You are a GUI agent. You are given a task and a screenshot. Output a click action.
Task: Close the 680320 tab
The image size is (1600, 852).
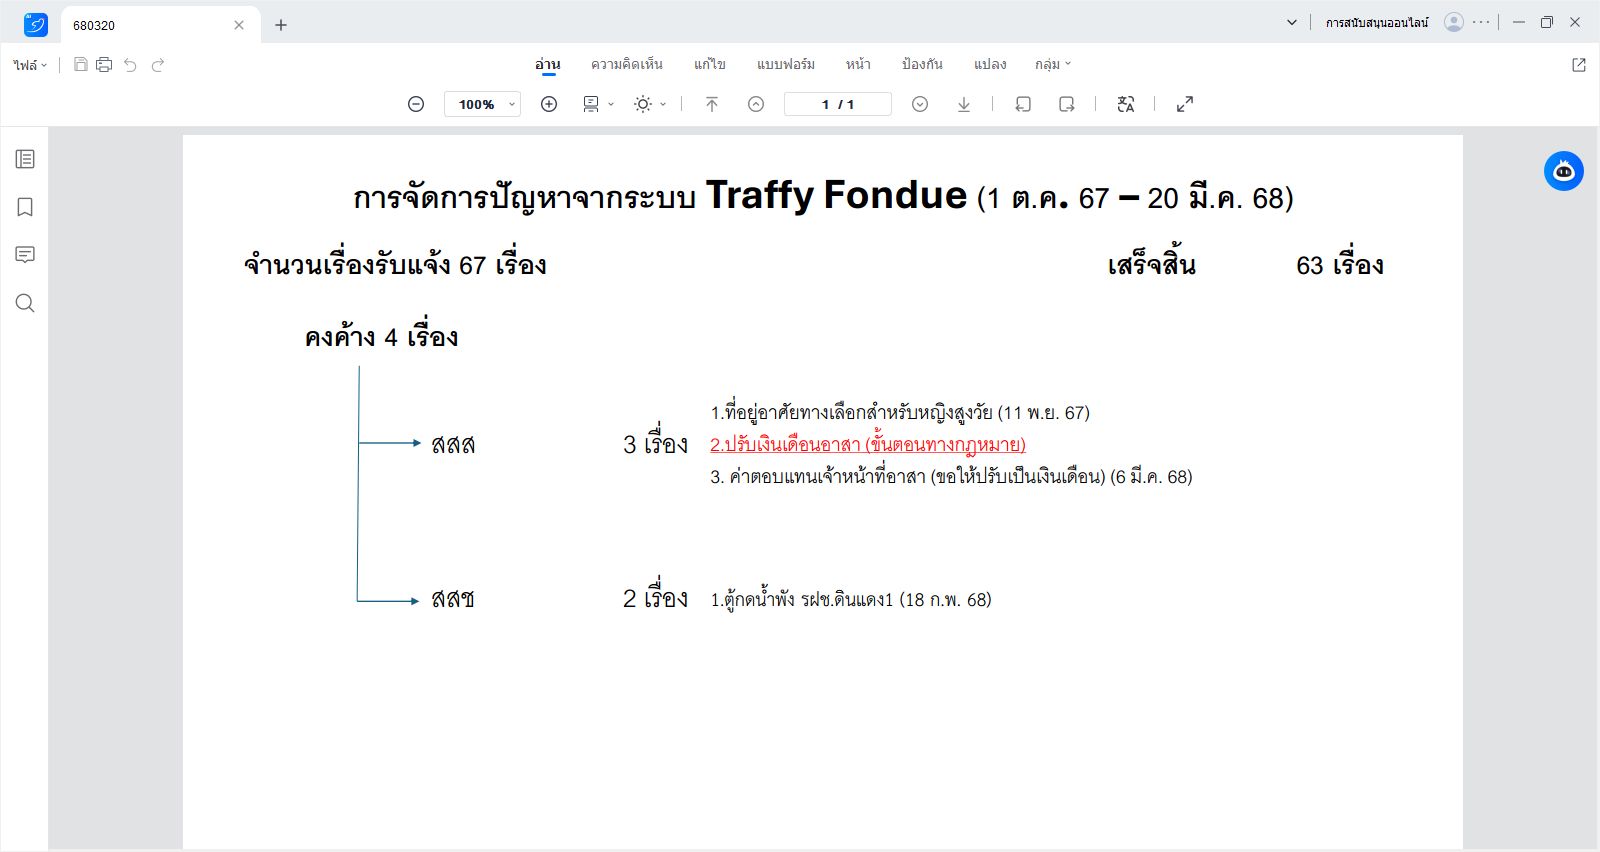239,25
